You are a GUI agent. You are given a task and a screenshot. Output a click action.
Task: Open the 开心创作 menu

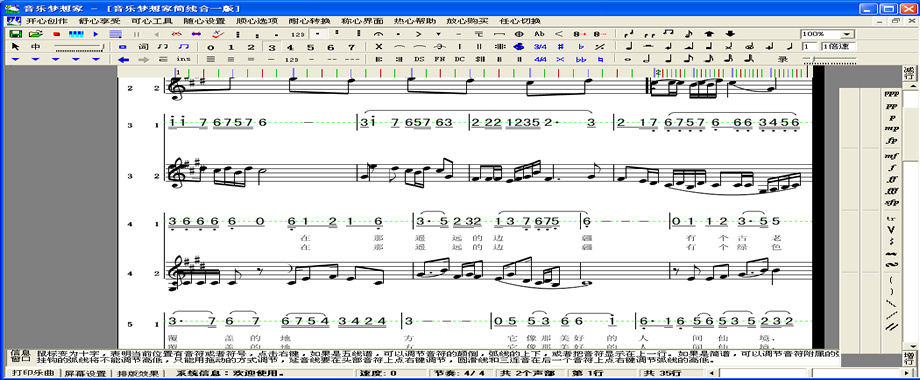[46, 21]
